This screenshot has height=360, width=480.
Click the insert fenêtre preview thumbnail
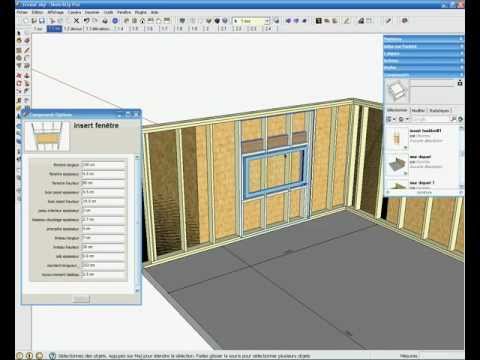47,136
